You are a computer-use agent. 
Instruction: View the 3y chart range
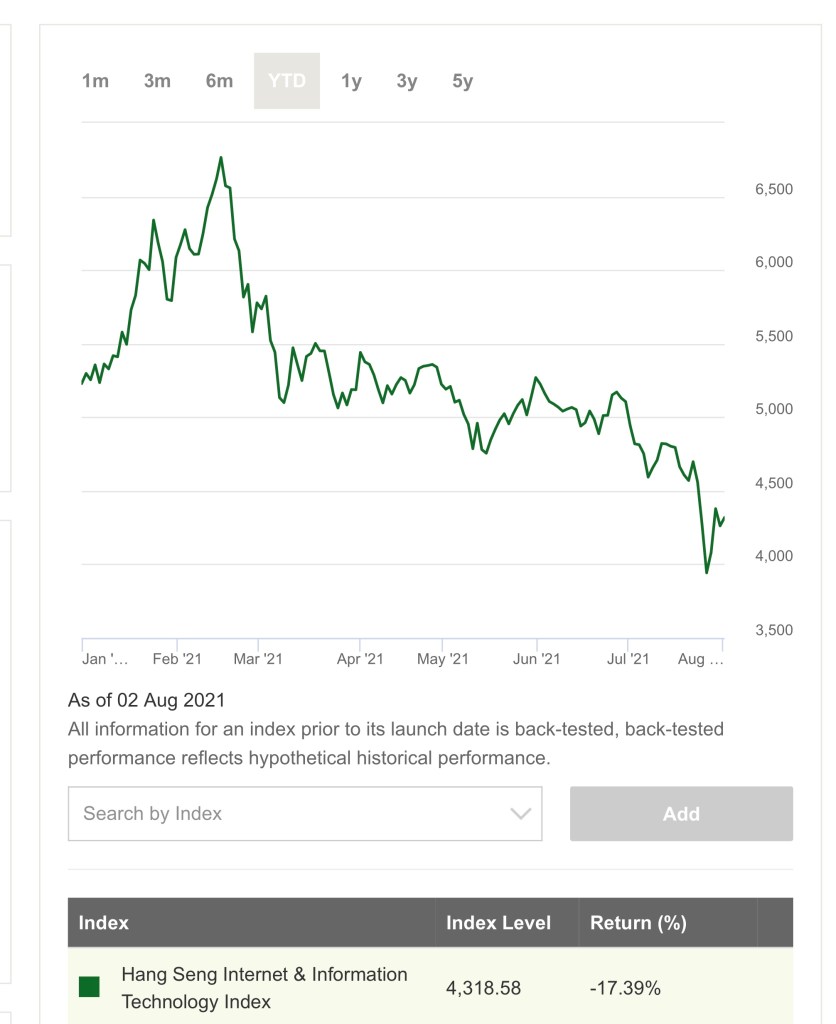(407, 82)
